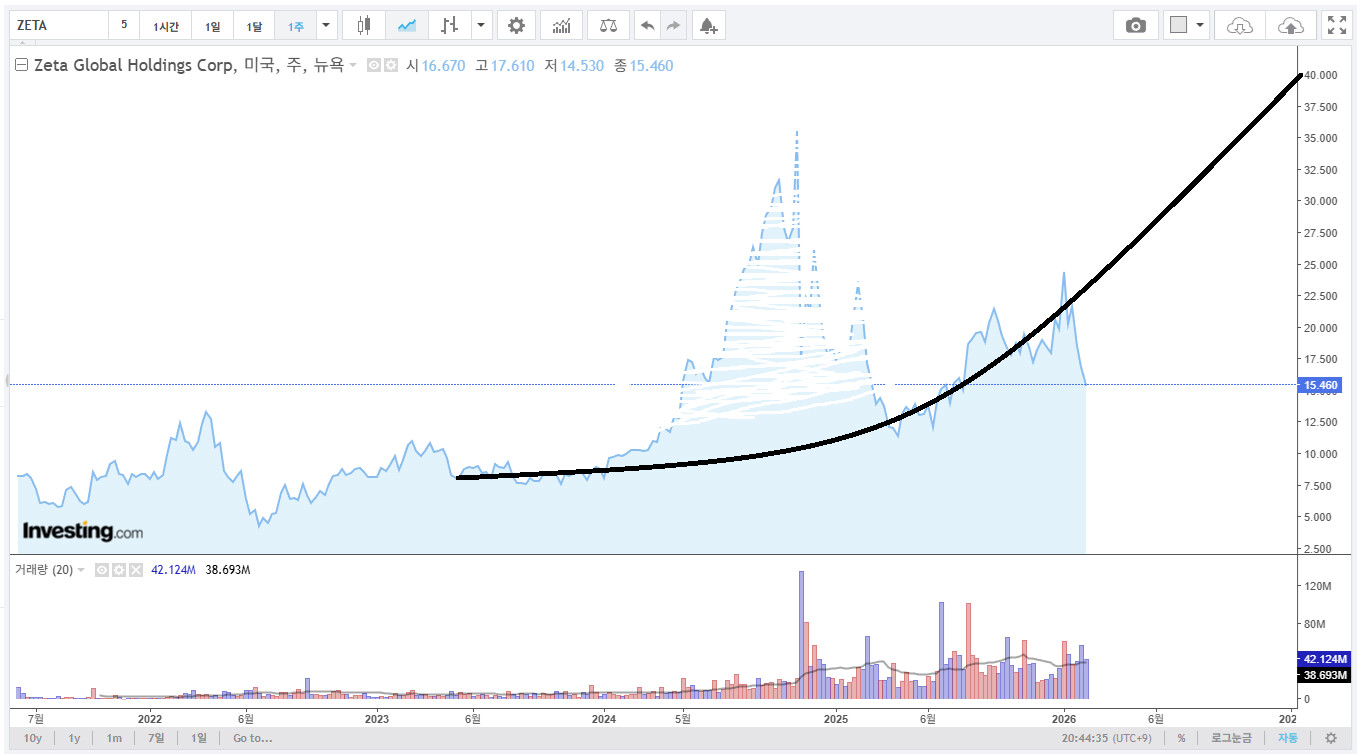This screenshot has height=754, width=1361.
Task: Set the date range to 1m
Action: pos(115,738)
